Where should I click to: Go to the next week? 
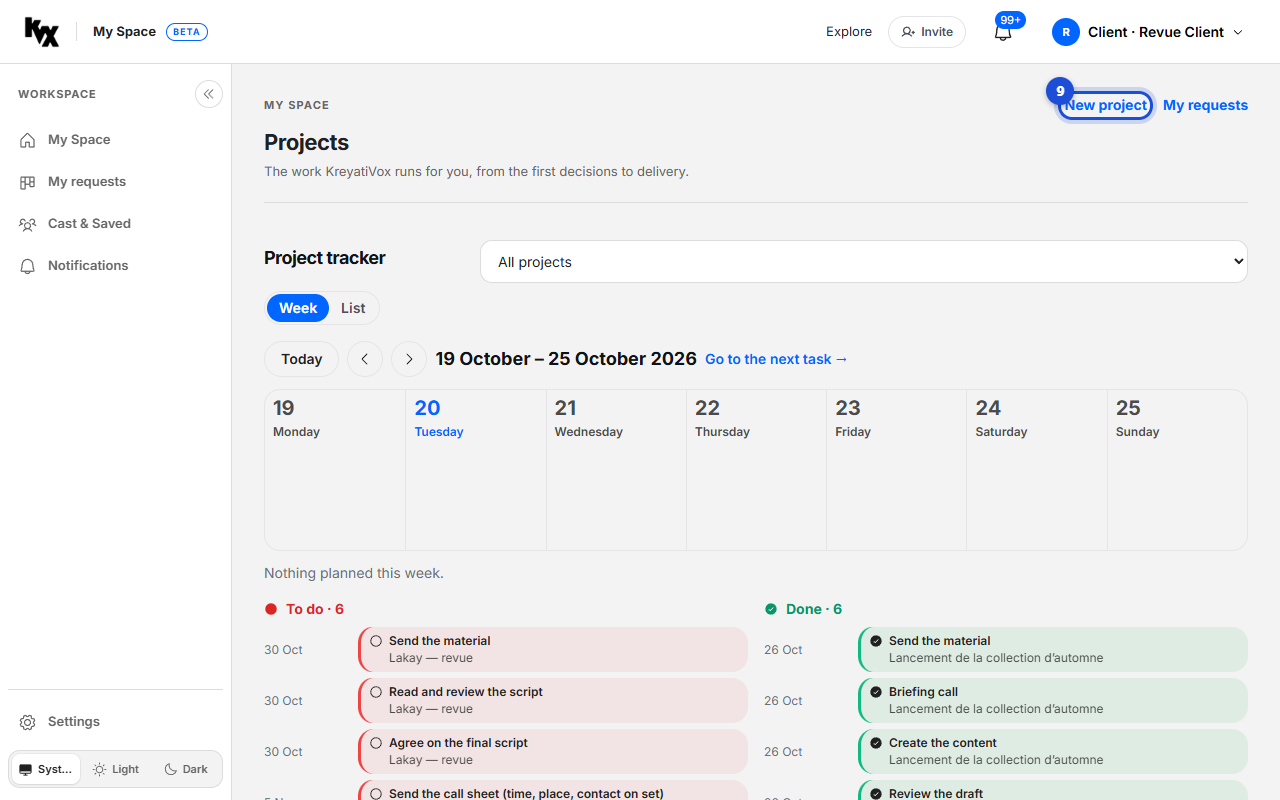[409, 359]
